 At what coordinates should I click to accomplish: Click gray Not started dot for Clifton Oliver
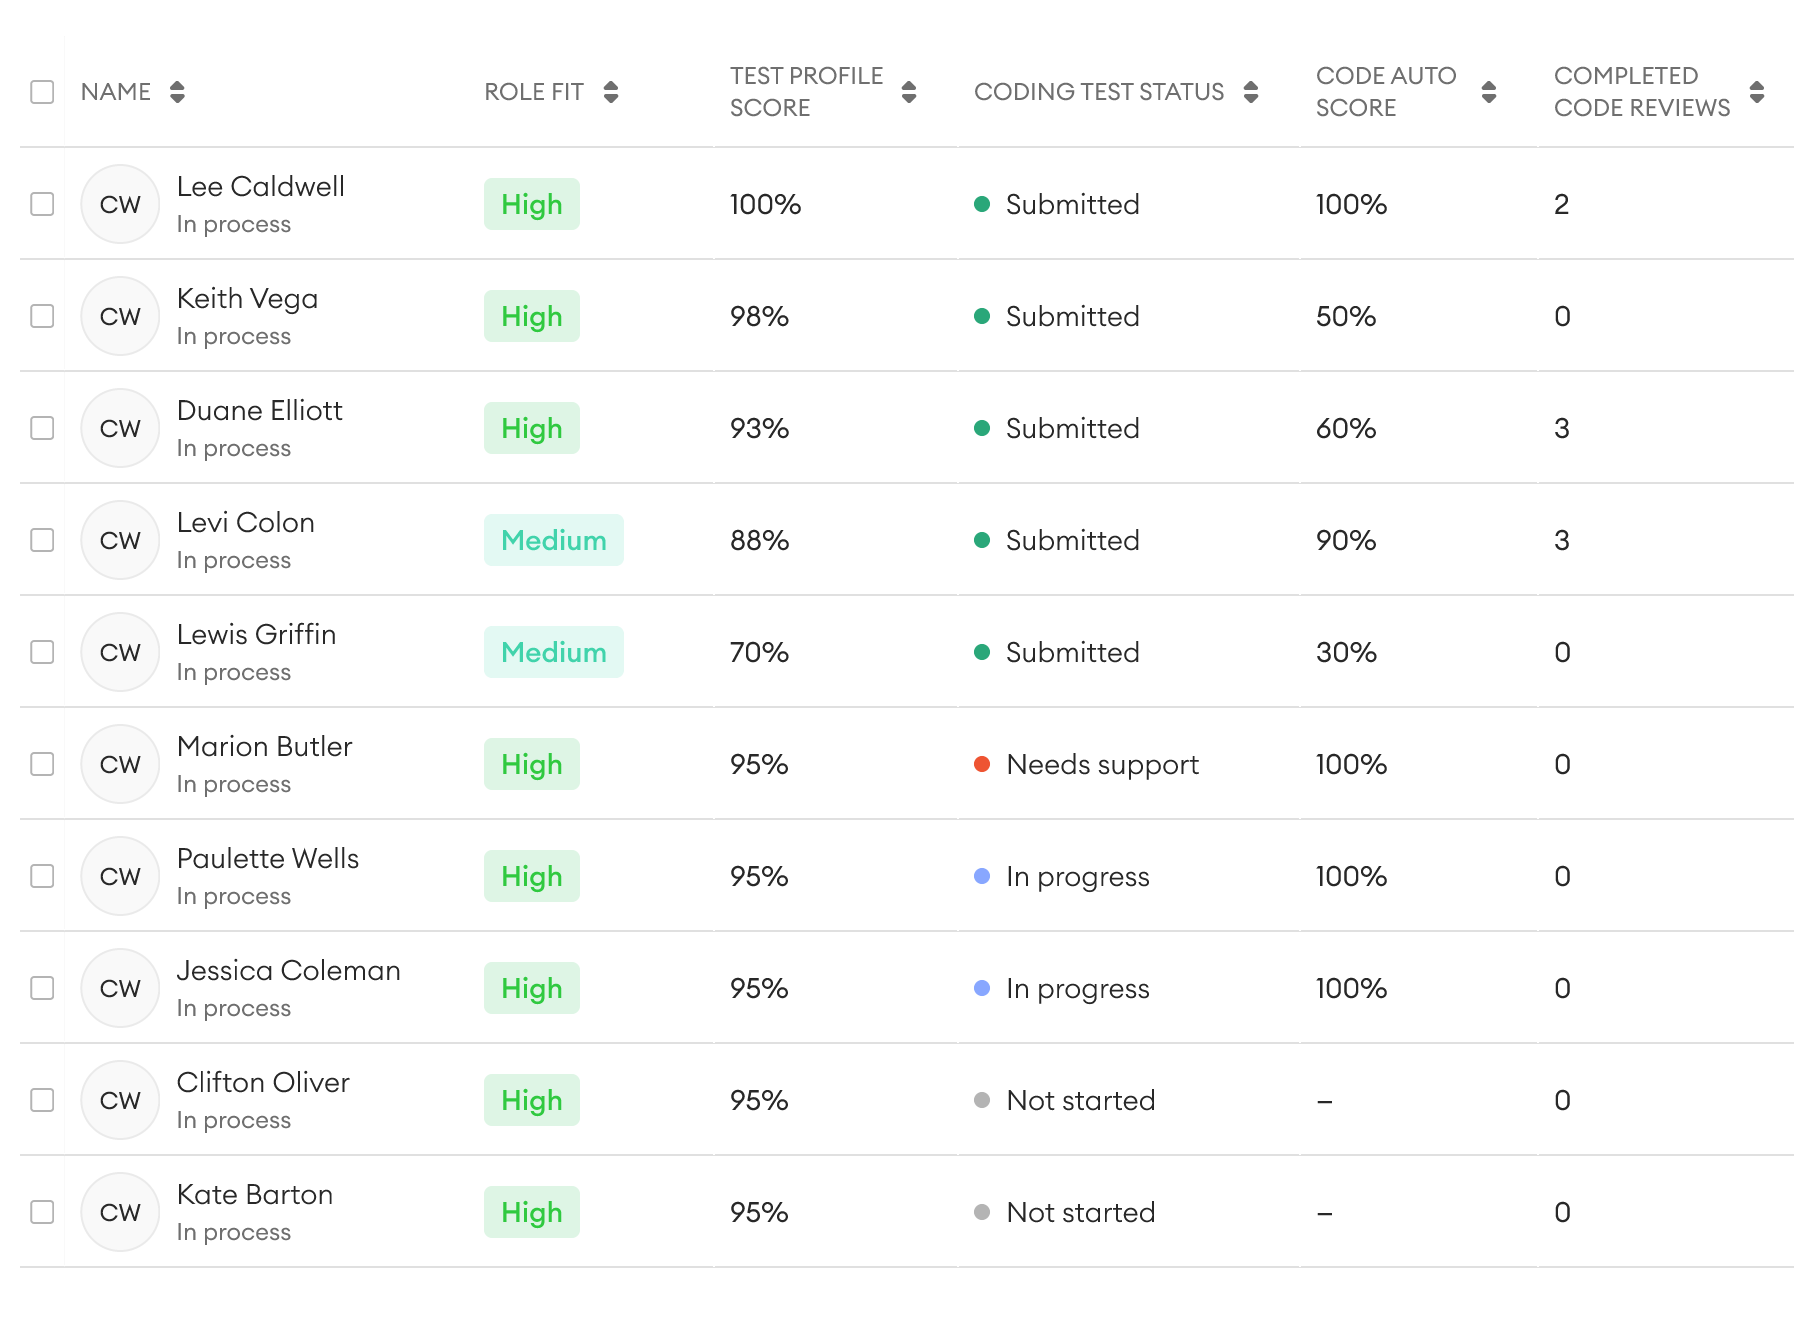pos(982,1100)
